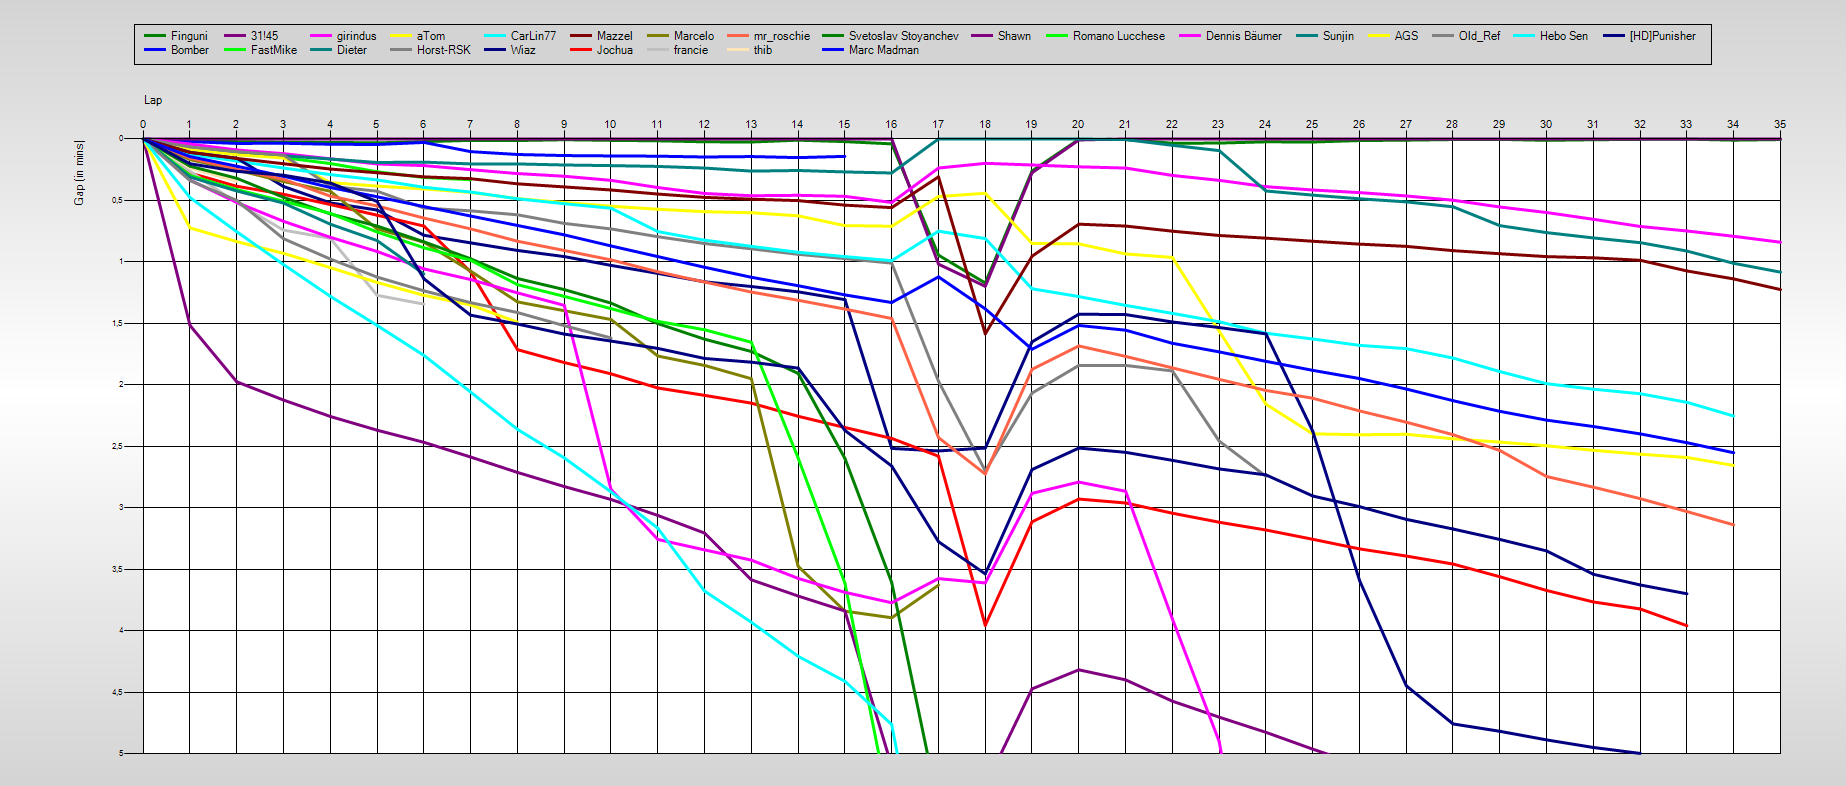Select the Mazzel legend entry
1846x786 pixels.
point(614,36)
